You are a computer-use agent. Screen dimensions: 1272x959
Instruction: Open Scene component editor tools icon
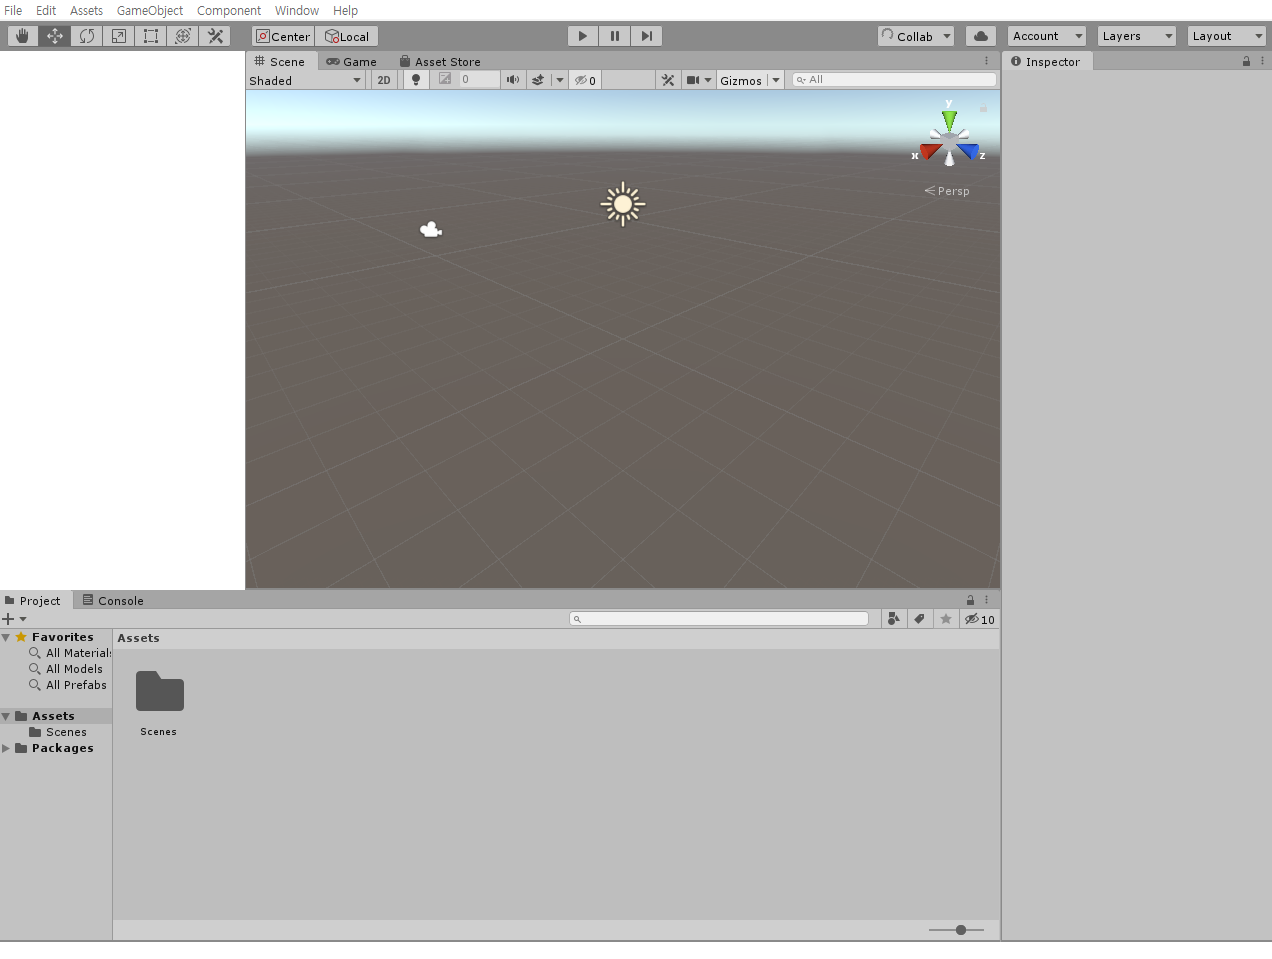(x=668, y=80)
